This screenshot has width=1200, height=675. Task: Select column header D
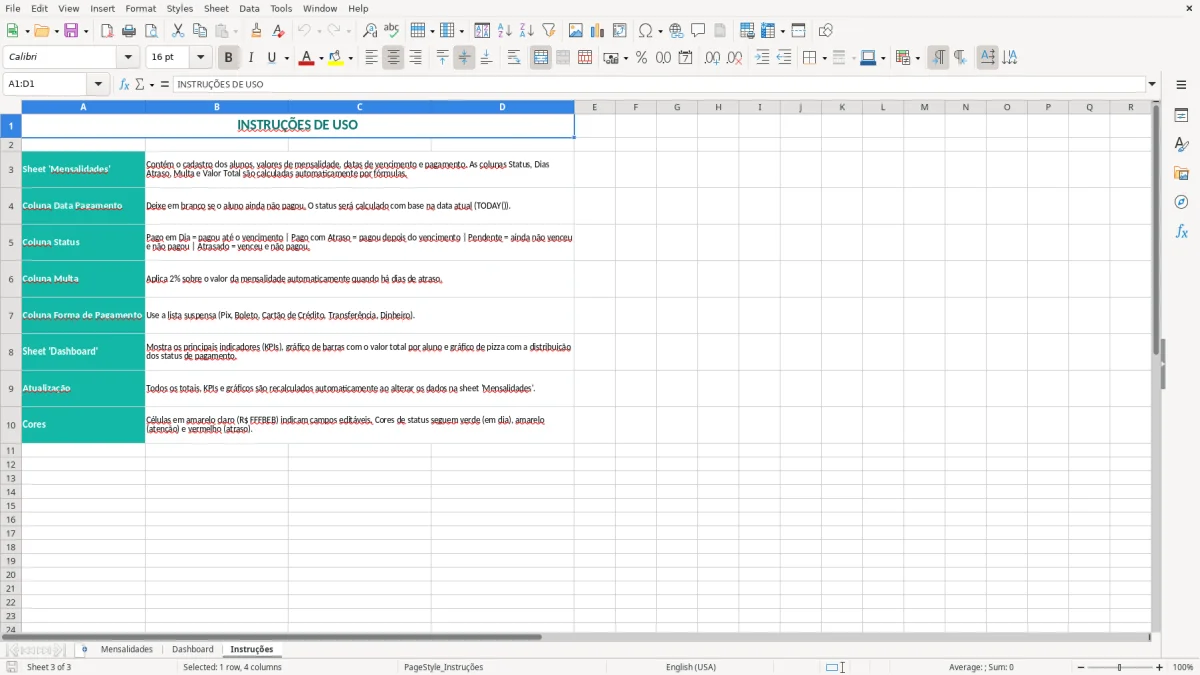click(502, 107)
